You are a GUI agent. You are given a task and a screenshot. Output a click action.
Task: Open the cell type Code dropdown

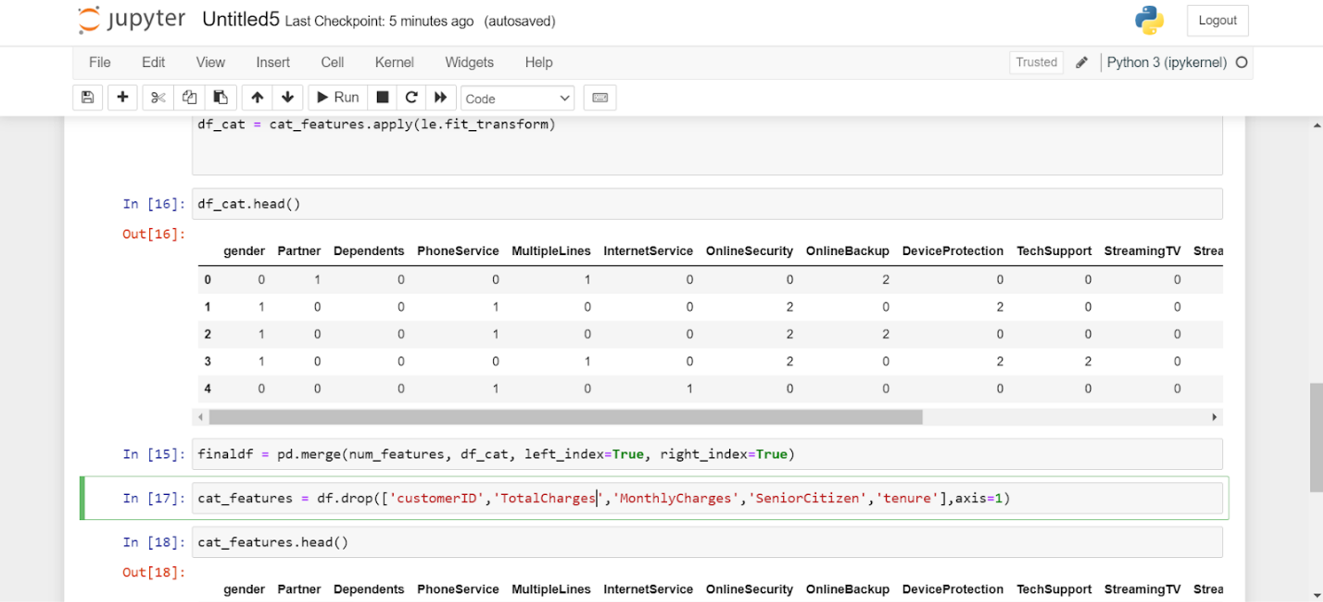(517, 98)
